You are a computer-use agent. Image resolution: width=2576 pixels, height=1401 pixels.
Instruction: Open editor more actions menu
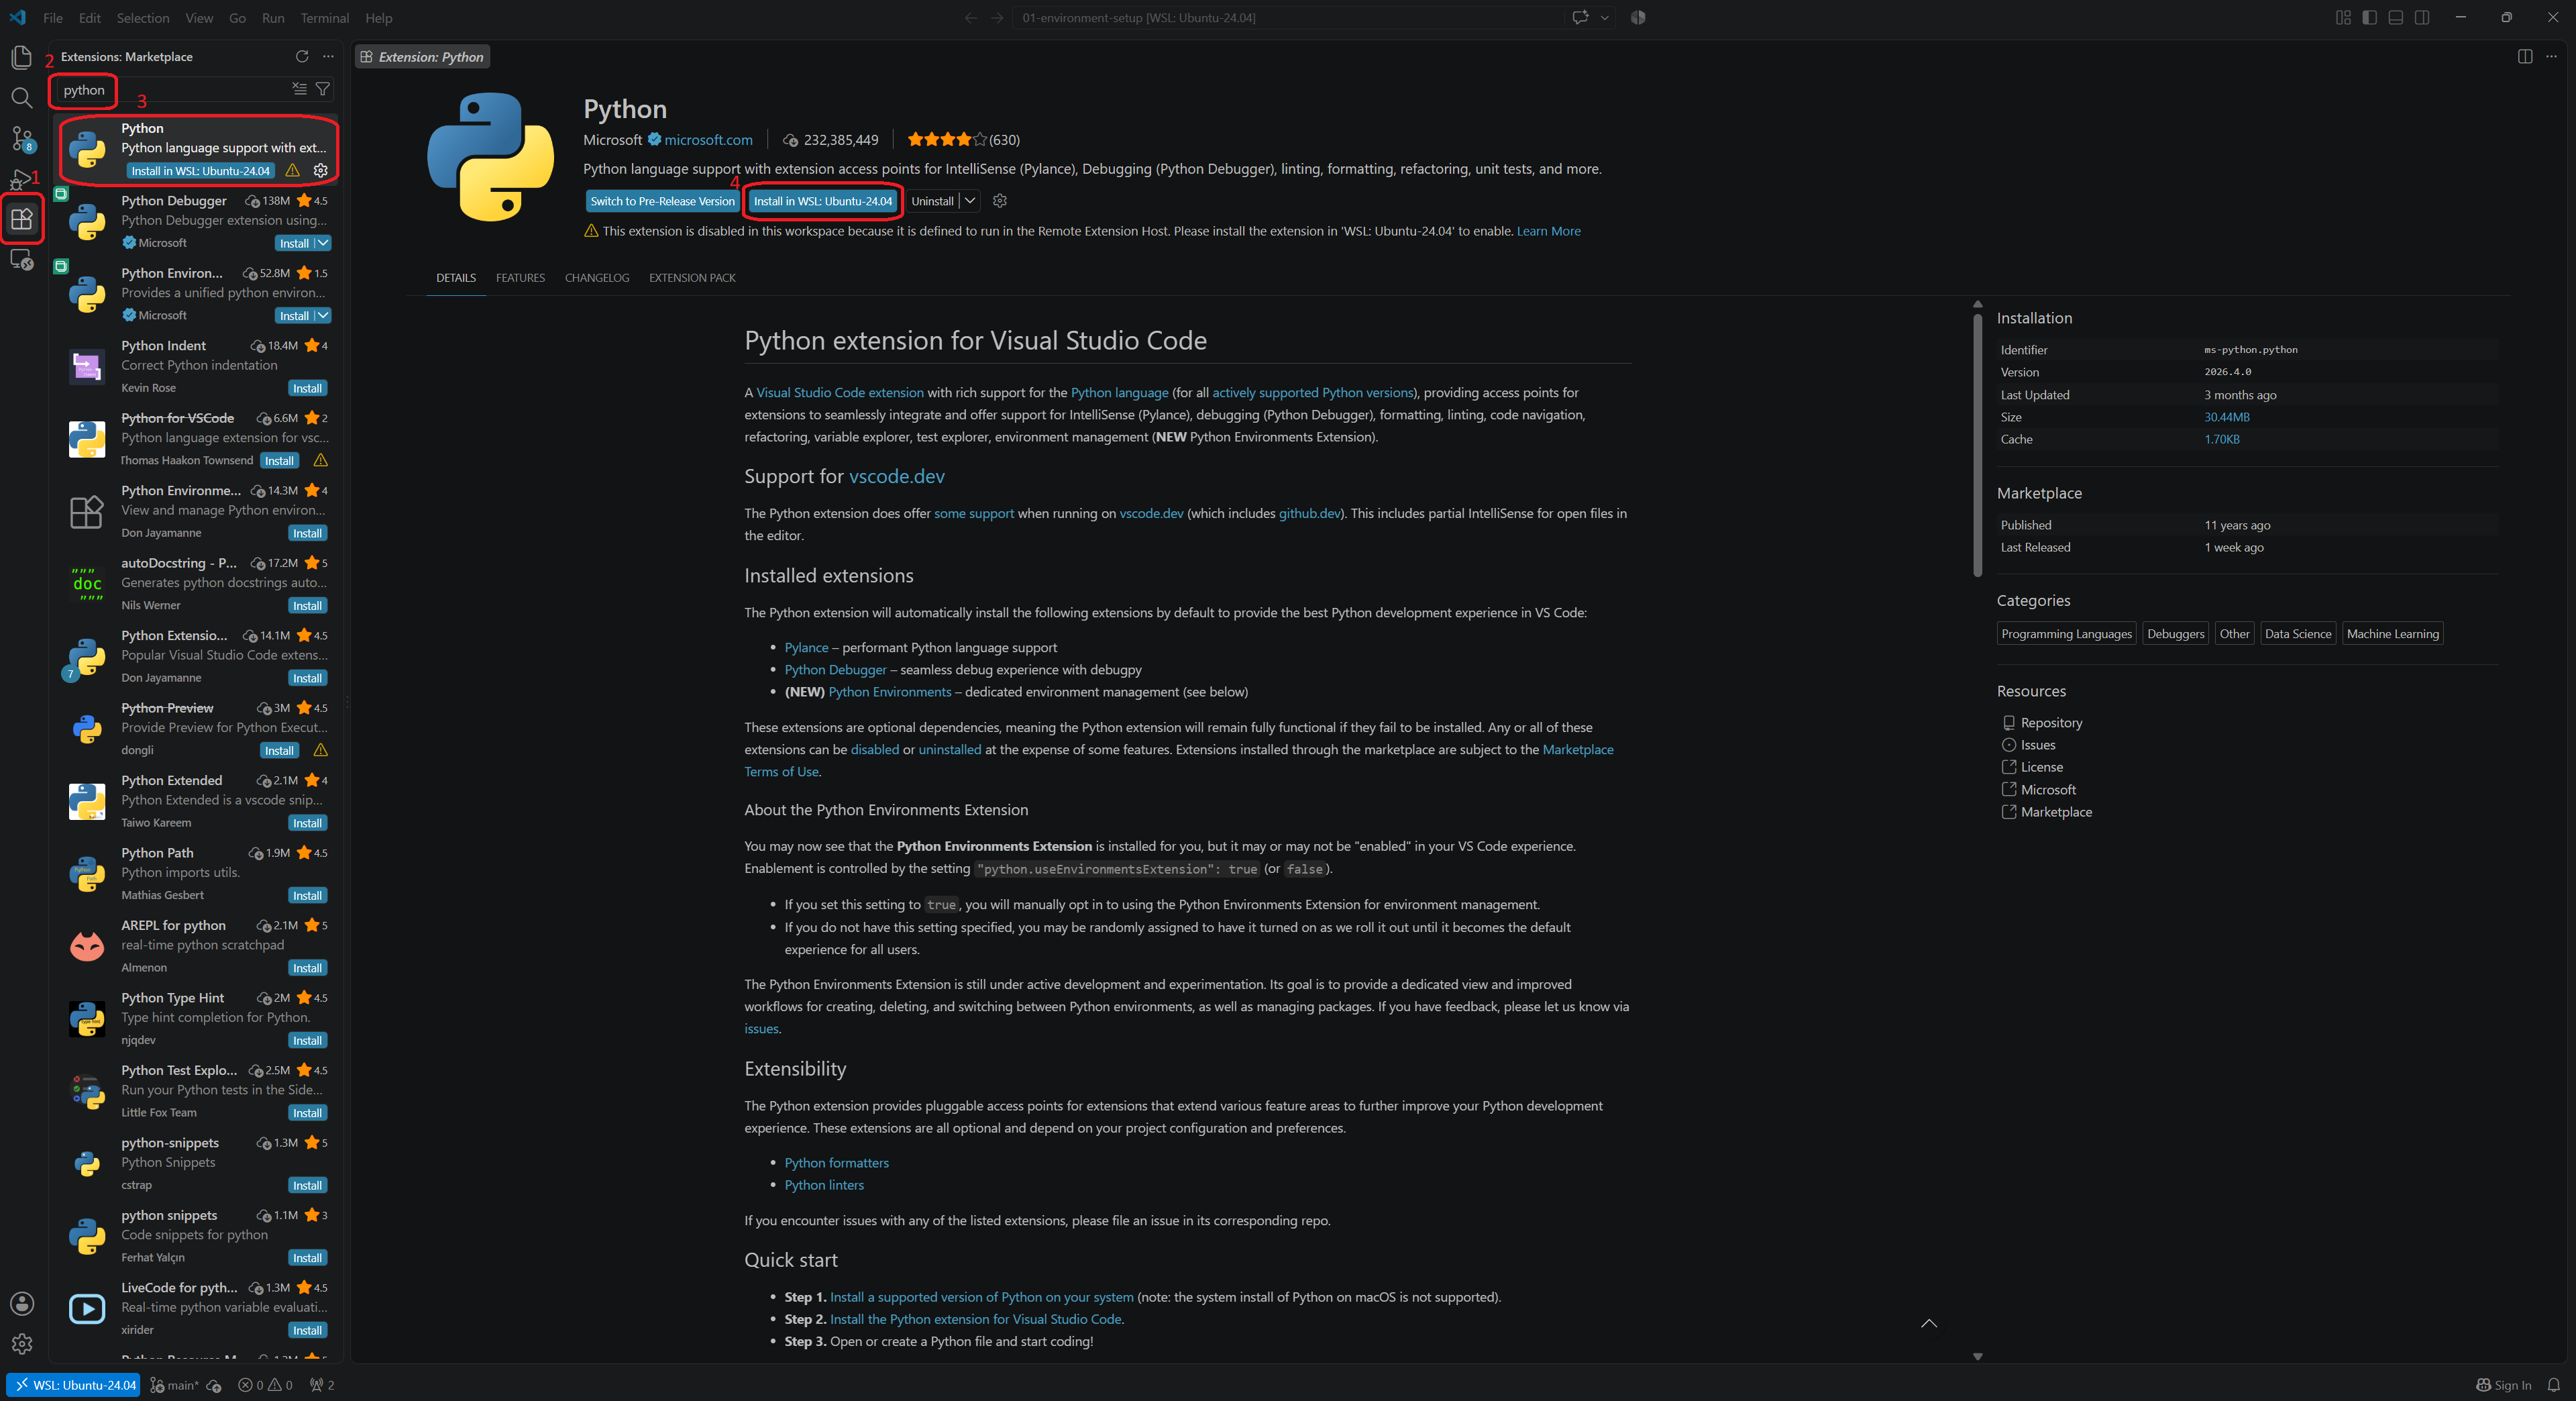(2551, 56)
